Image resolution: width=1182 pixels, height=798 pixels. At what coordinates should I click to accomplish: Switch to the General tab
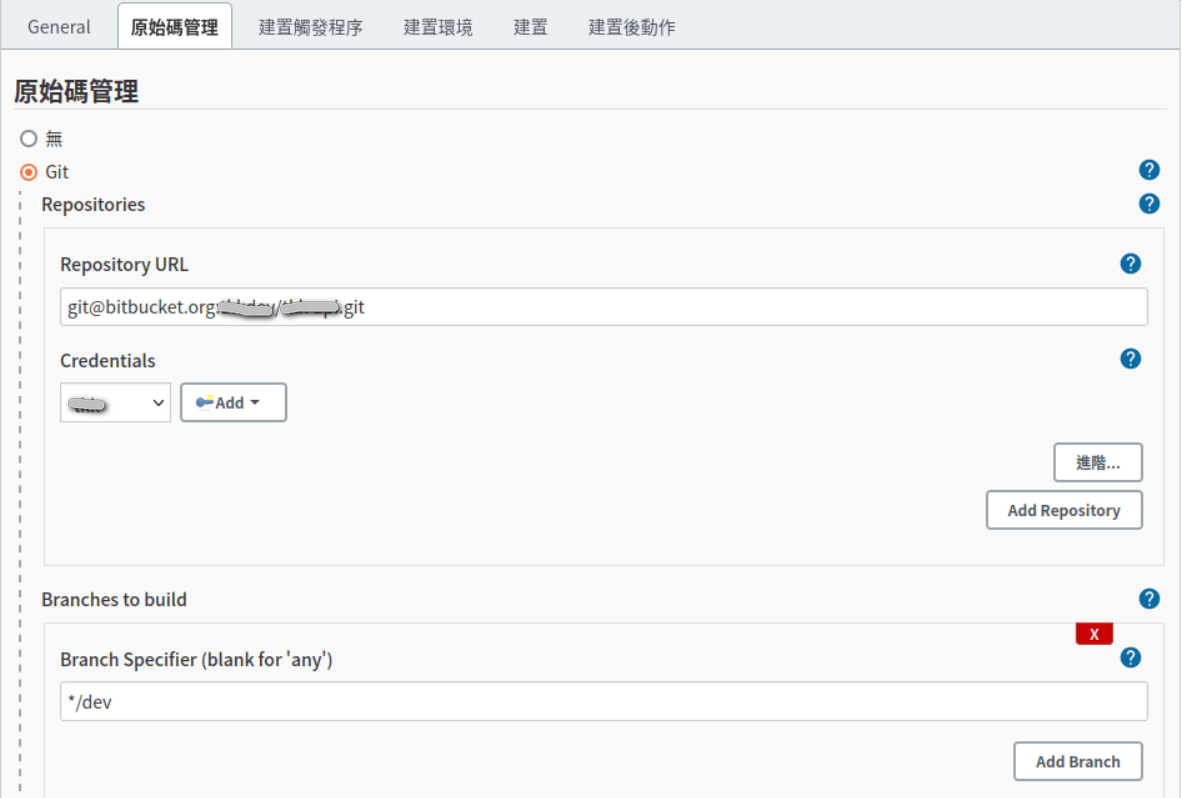tap(59, 27)
